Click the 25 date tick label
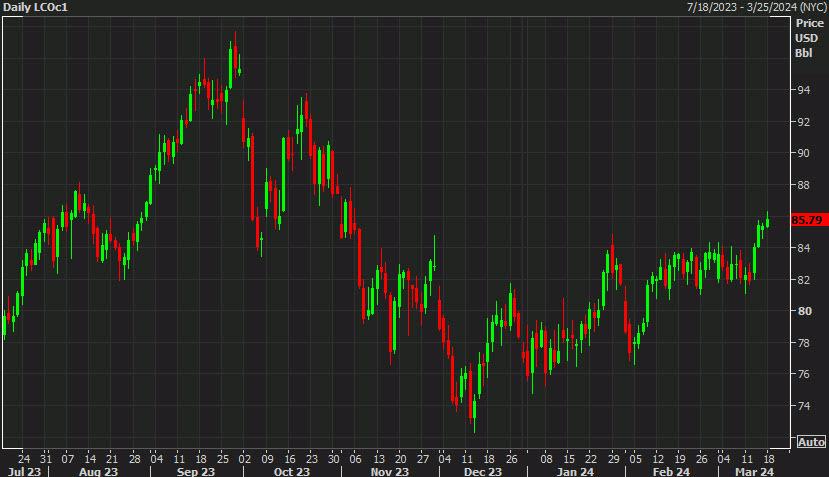Screen dimensions: 829x477 [223, 458]
